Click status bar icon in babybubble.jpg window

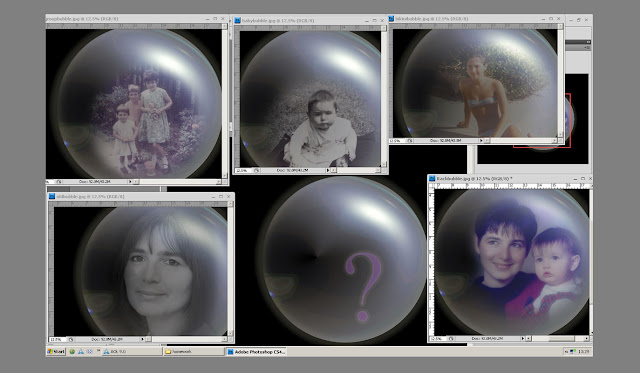[257, 170]
